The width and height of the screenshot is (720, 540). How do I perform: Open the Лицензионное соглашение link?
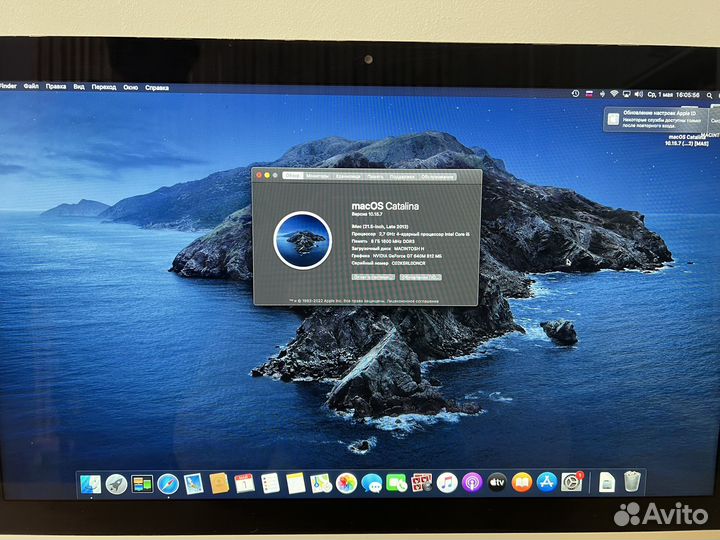pos(413,301)
